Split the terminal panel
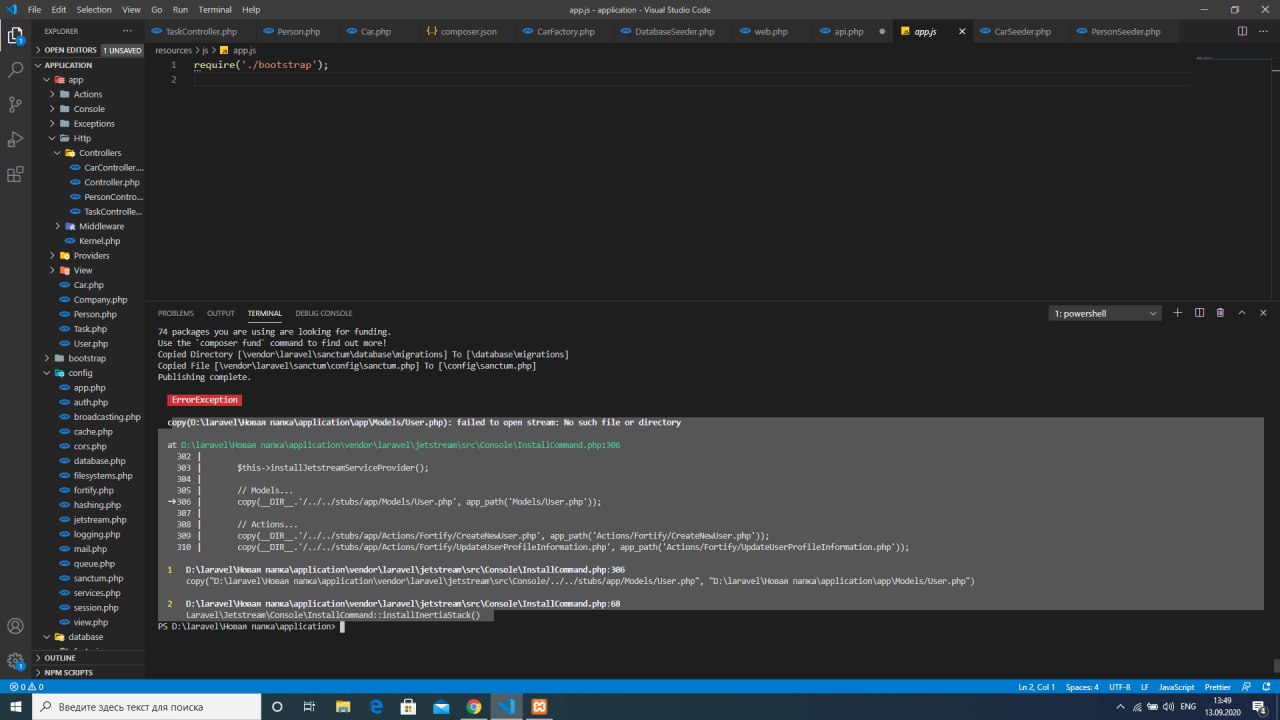 coord(1199,313)
